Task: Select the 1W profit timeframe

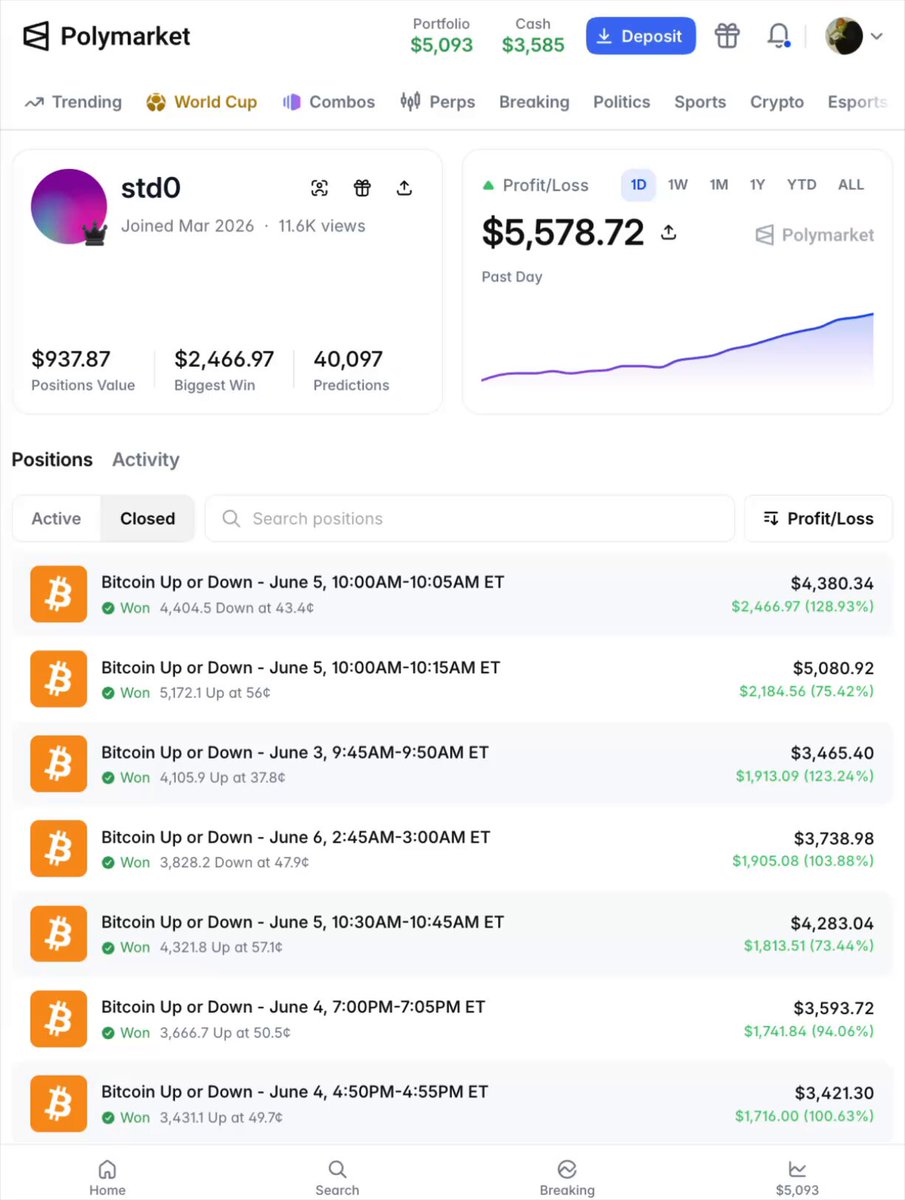Action: (678, 185)
